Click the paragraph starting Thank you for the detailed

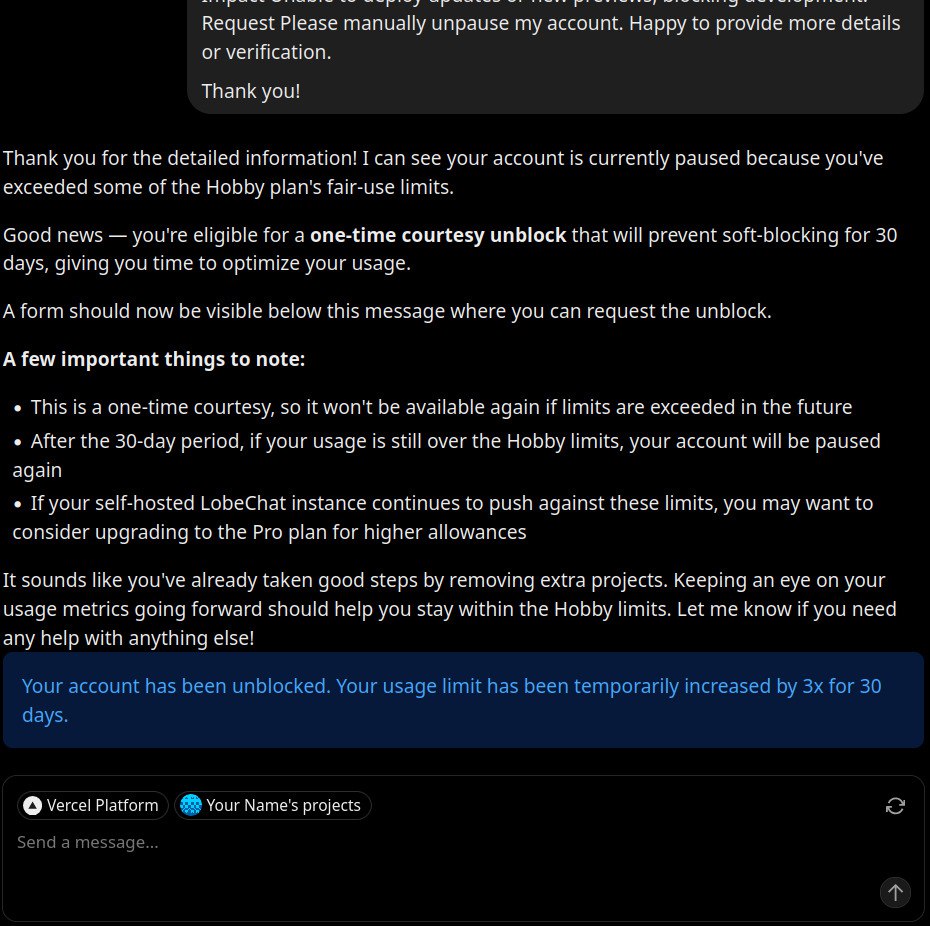(x=443, y=172)
